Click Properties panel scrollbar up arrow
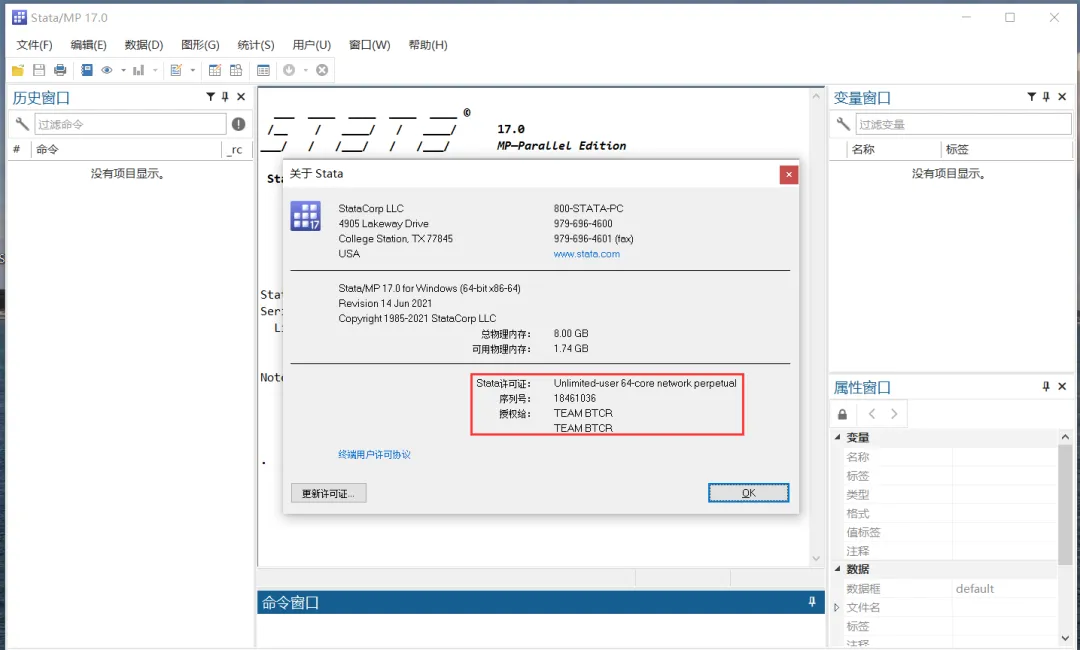Image resolution: width=1080 pixels, height=650 pixels. 1065,437
